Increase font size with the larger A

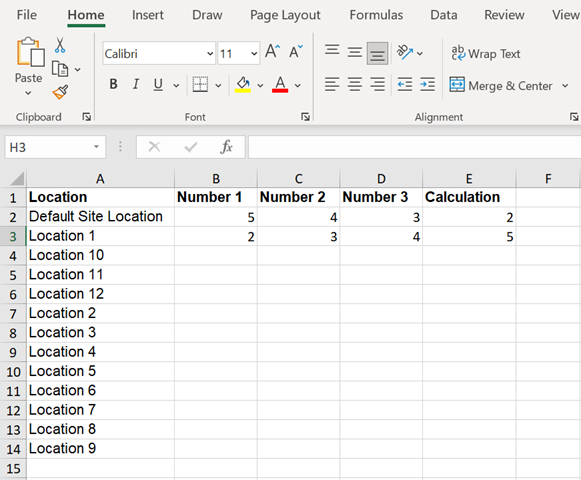[273, 52]
